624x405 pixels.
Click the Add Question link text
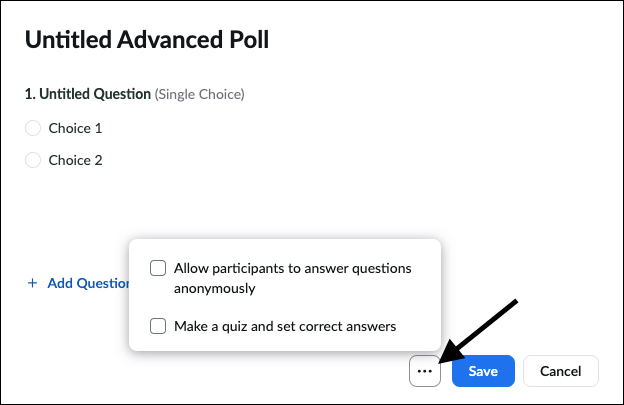click(89, 283)
